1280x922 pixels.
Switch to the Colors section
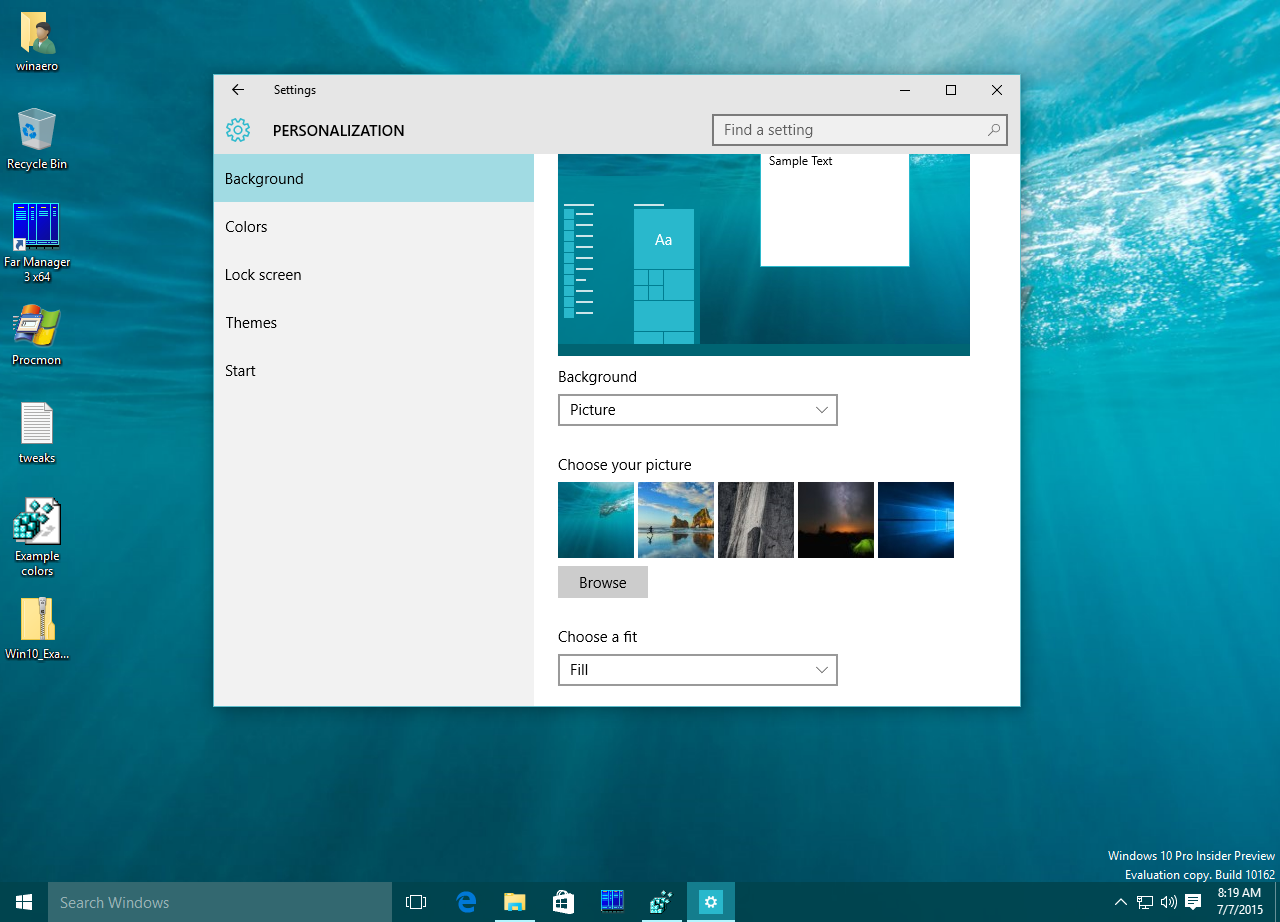coord(246,226)
